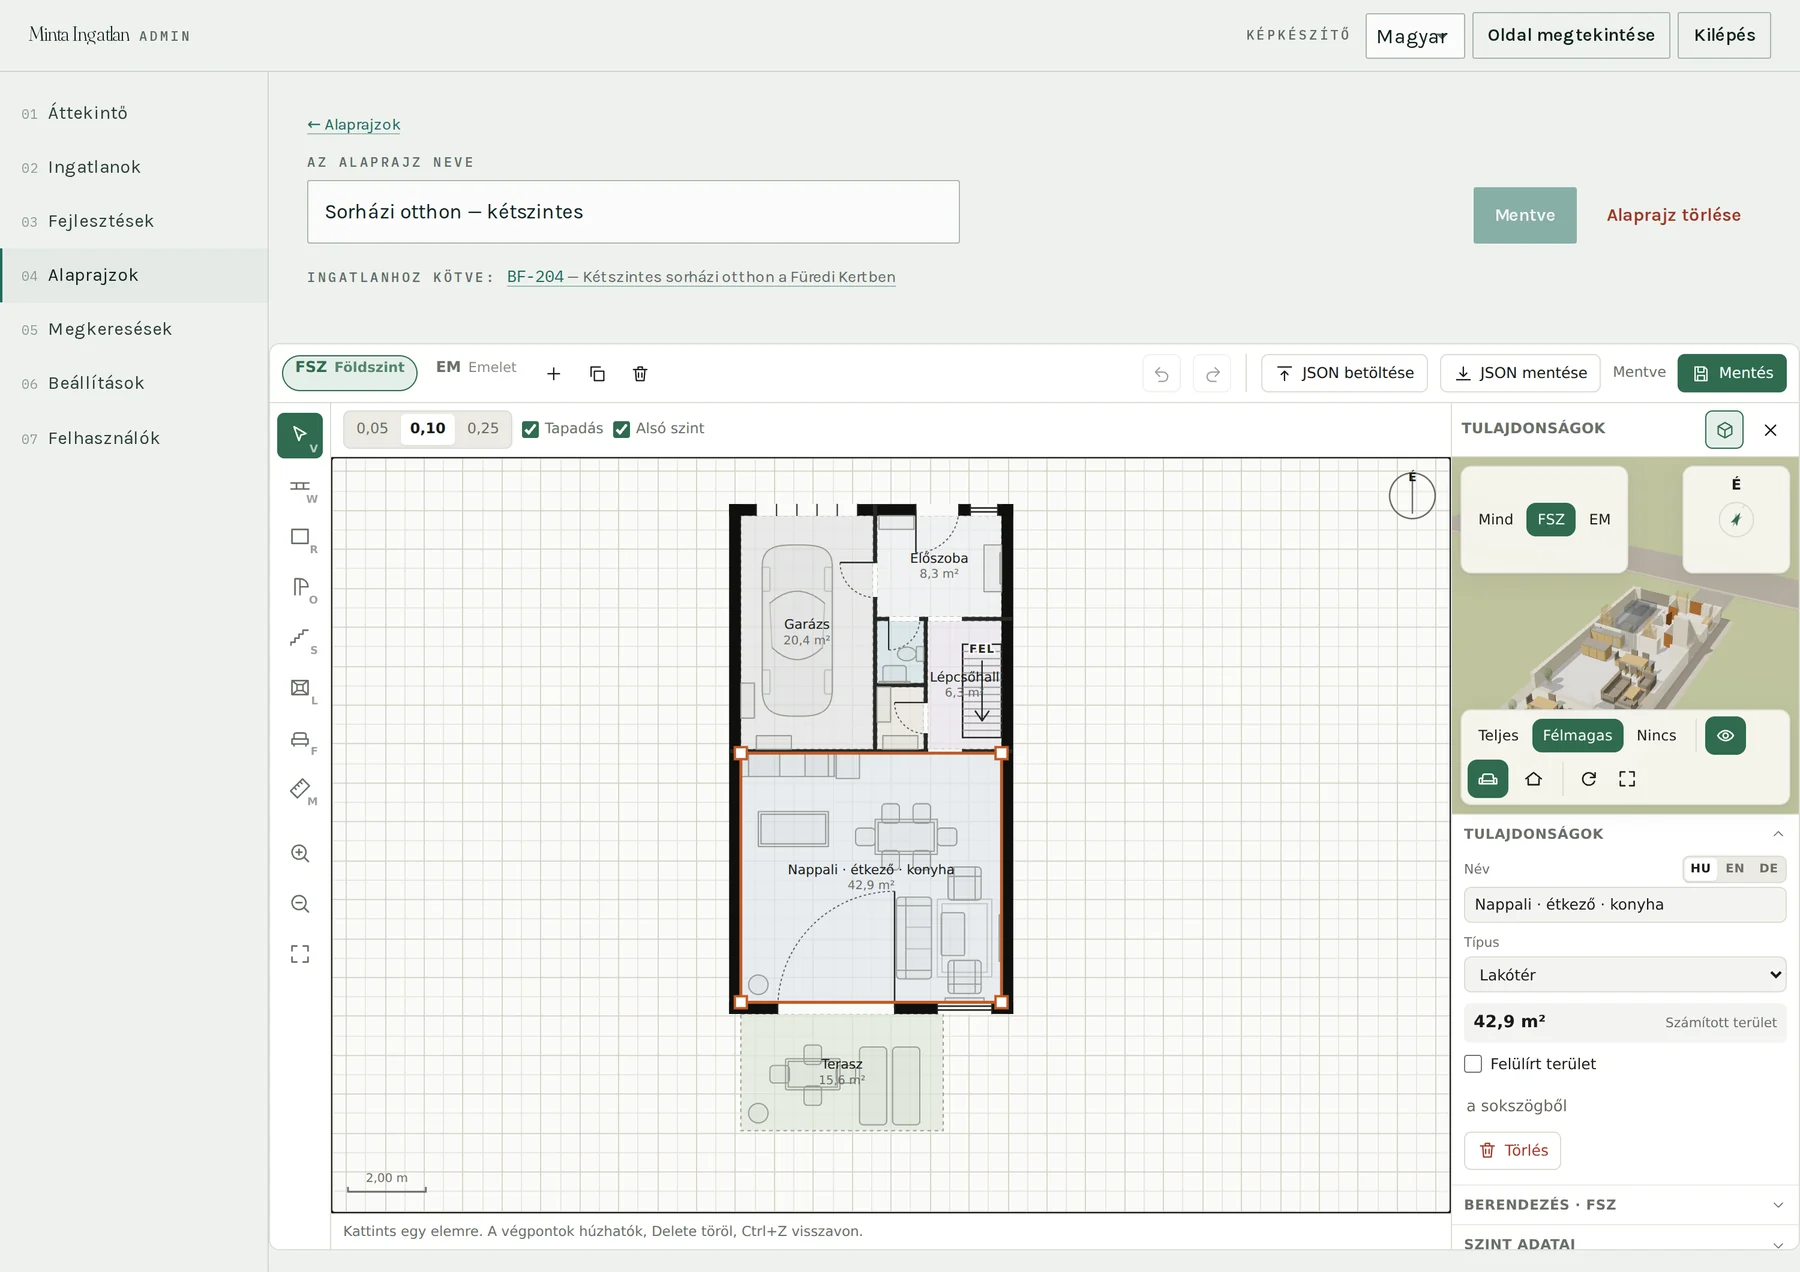Expand 3D preview to fullscreen
Image resolution: width=1800 pixels, height=1272 pixels.
[1627, 779]
